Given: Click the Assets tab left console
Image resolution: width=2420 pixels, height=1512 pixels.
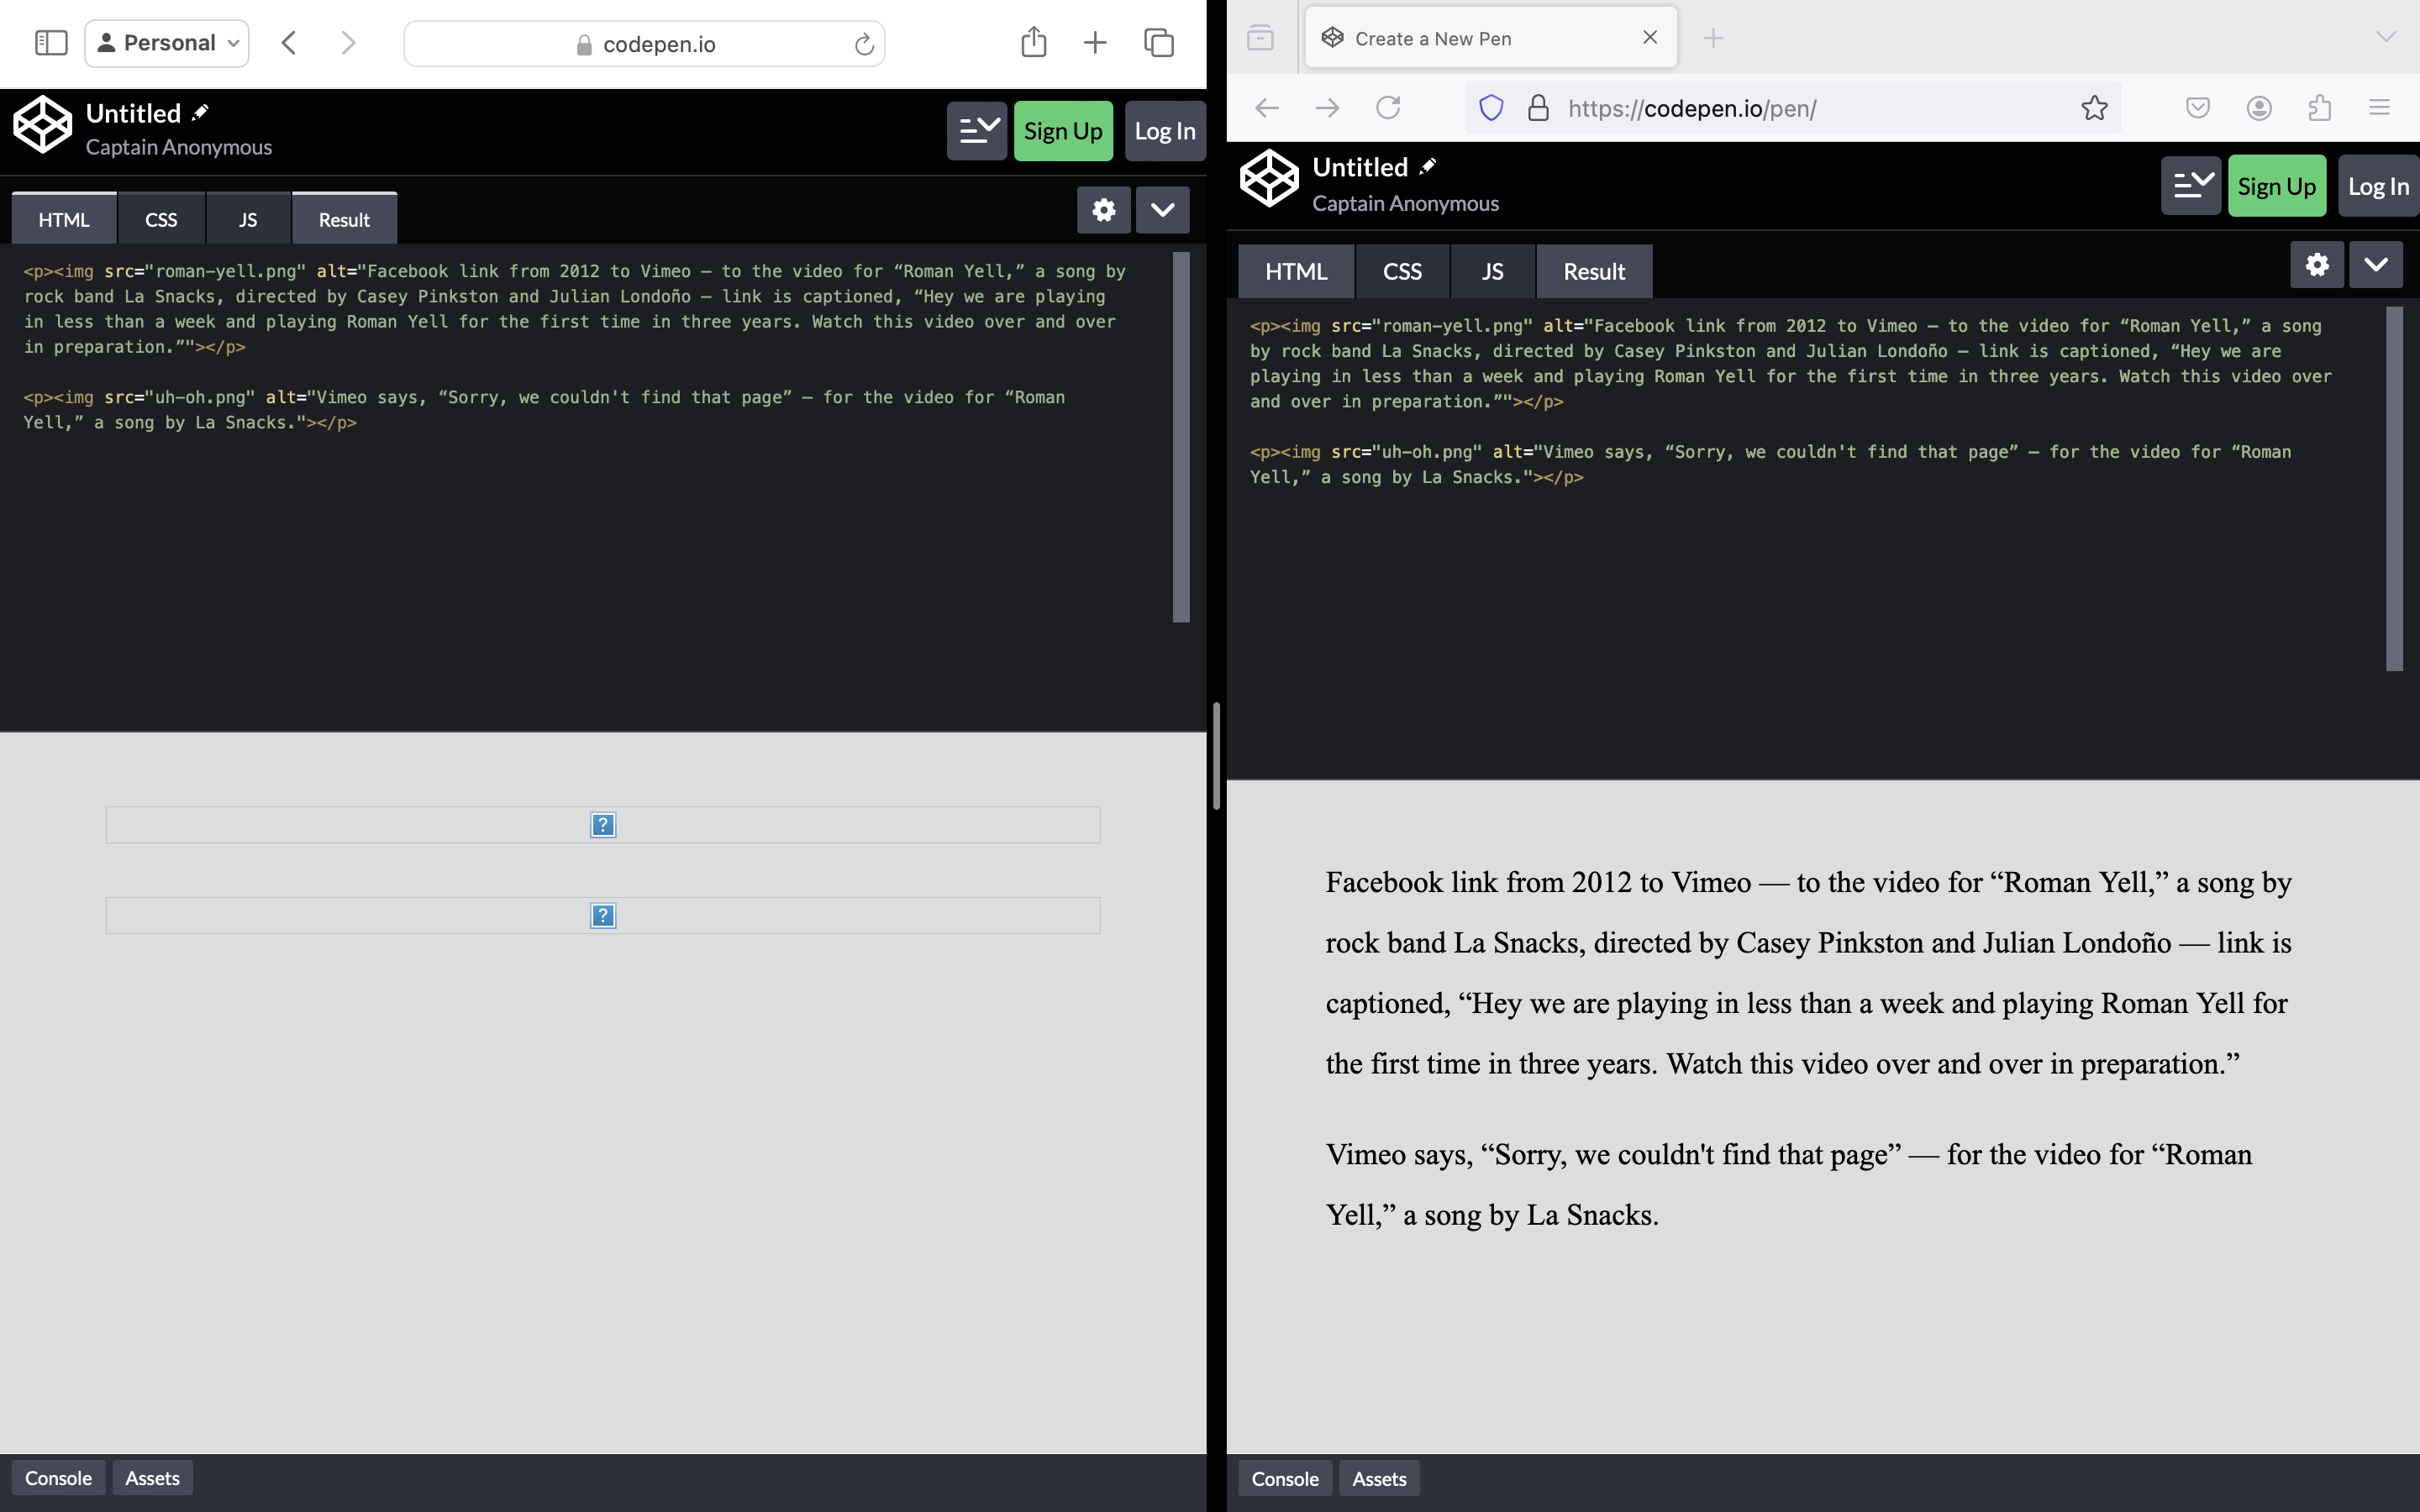Looking at the screenshot, I should coord(151,1478).
